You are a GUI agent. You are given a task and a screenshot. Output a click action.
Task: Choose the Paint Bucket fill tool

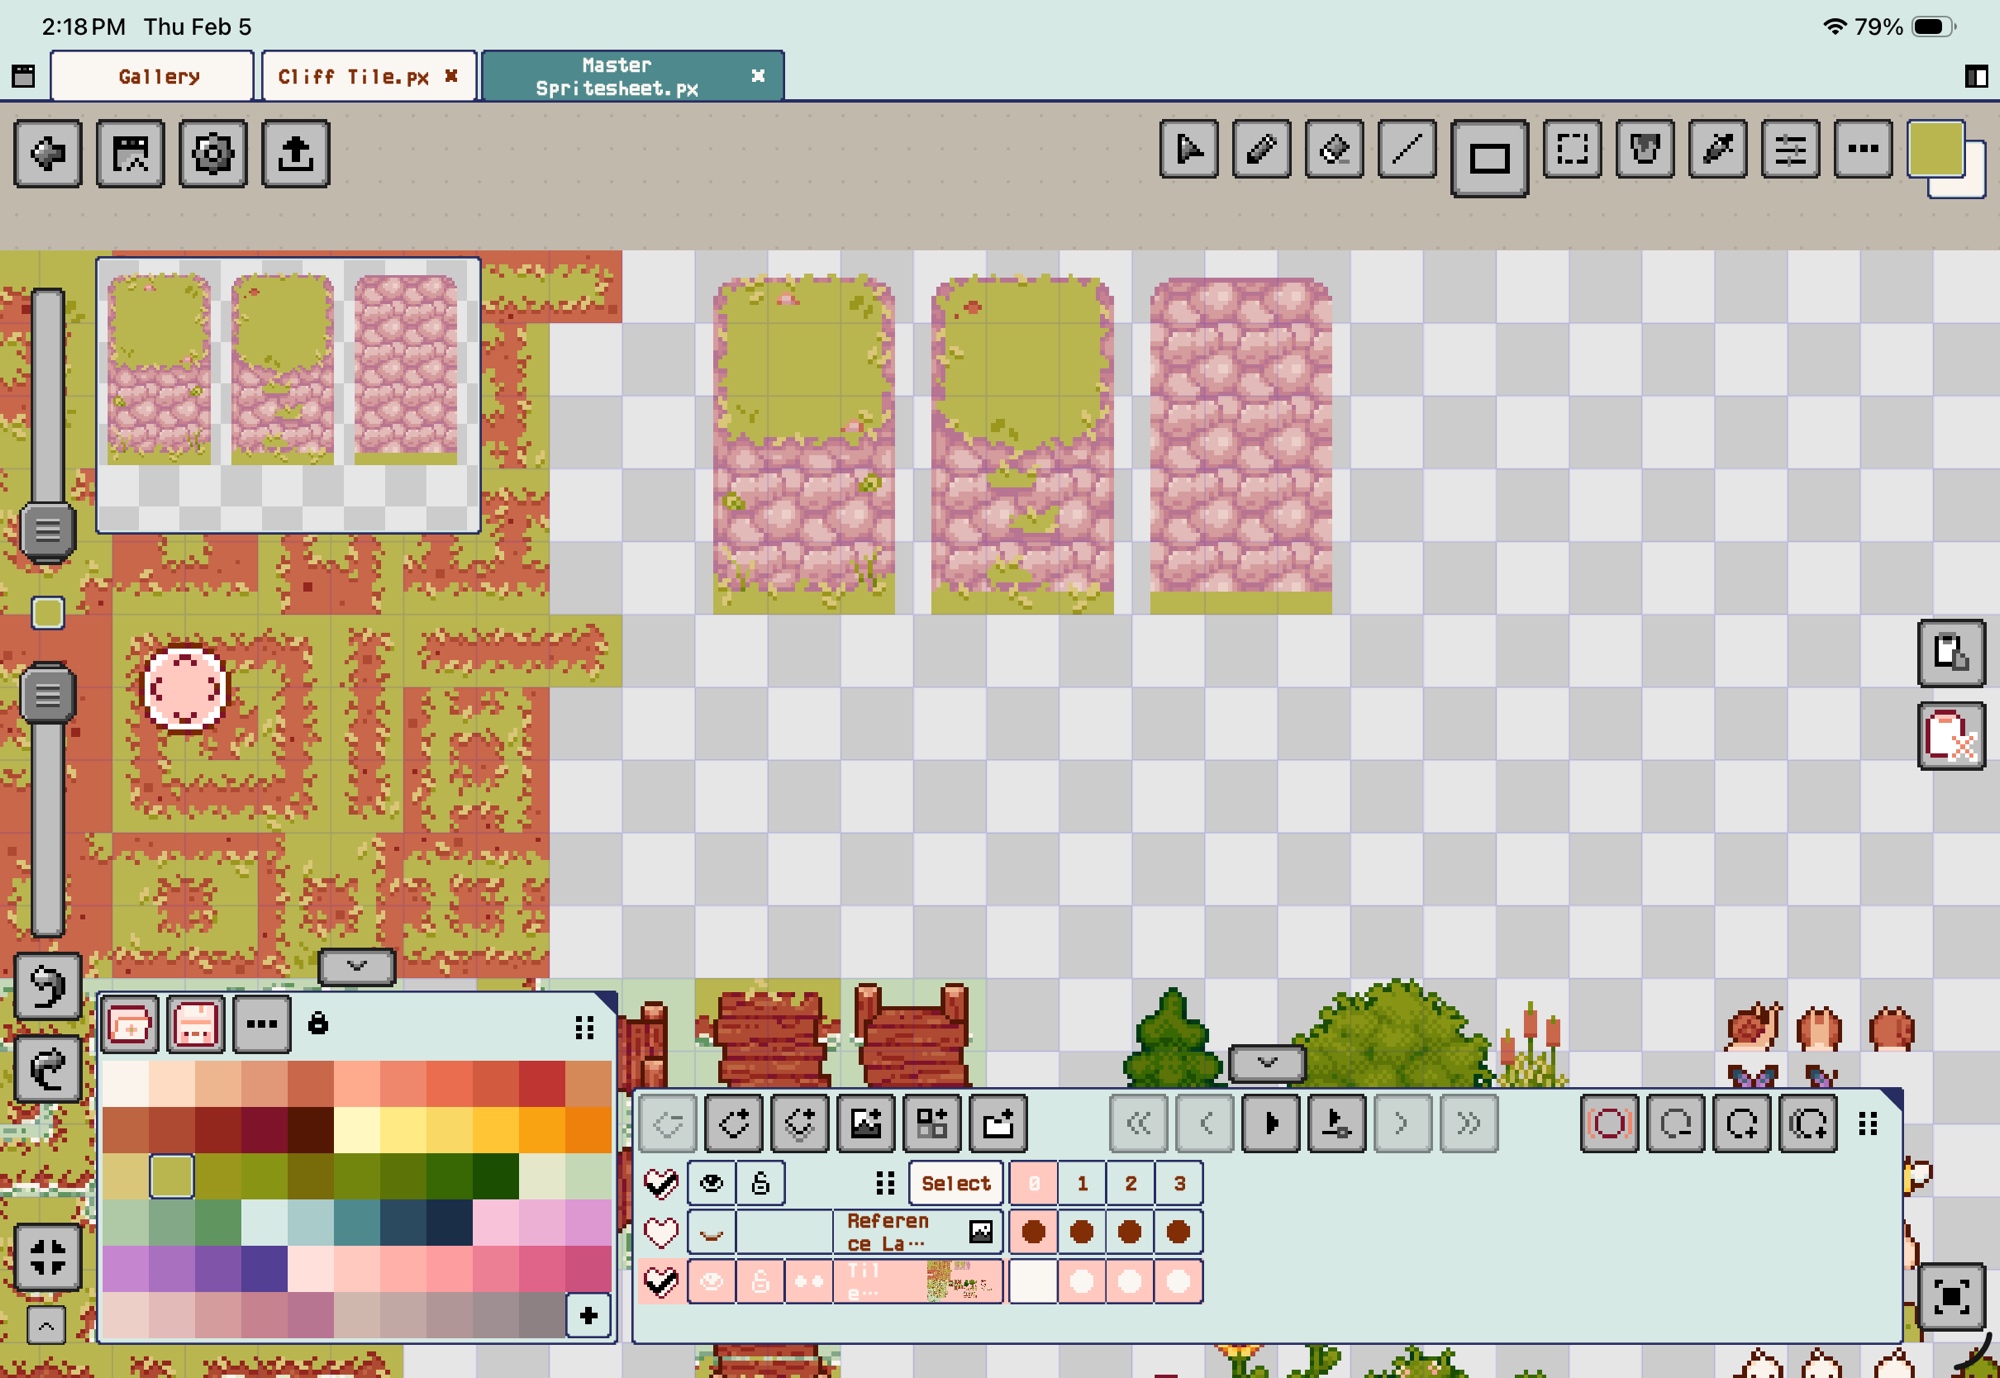(1645, 150)
